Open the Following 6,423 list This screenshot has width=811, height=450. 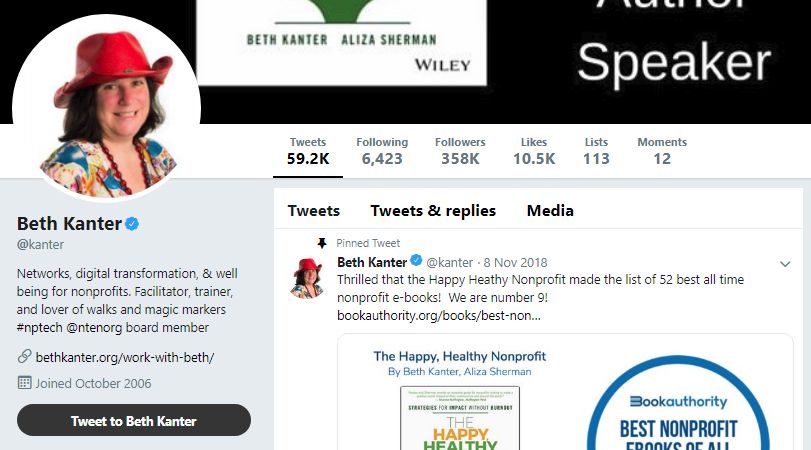(x=382, y=151)
